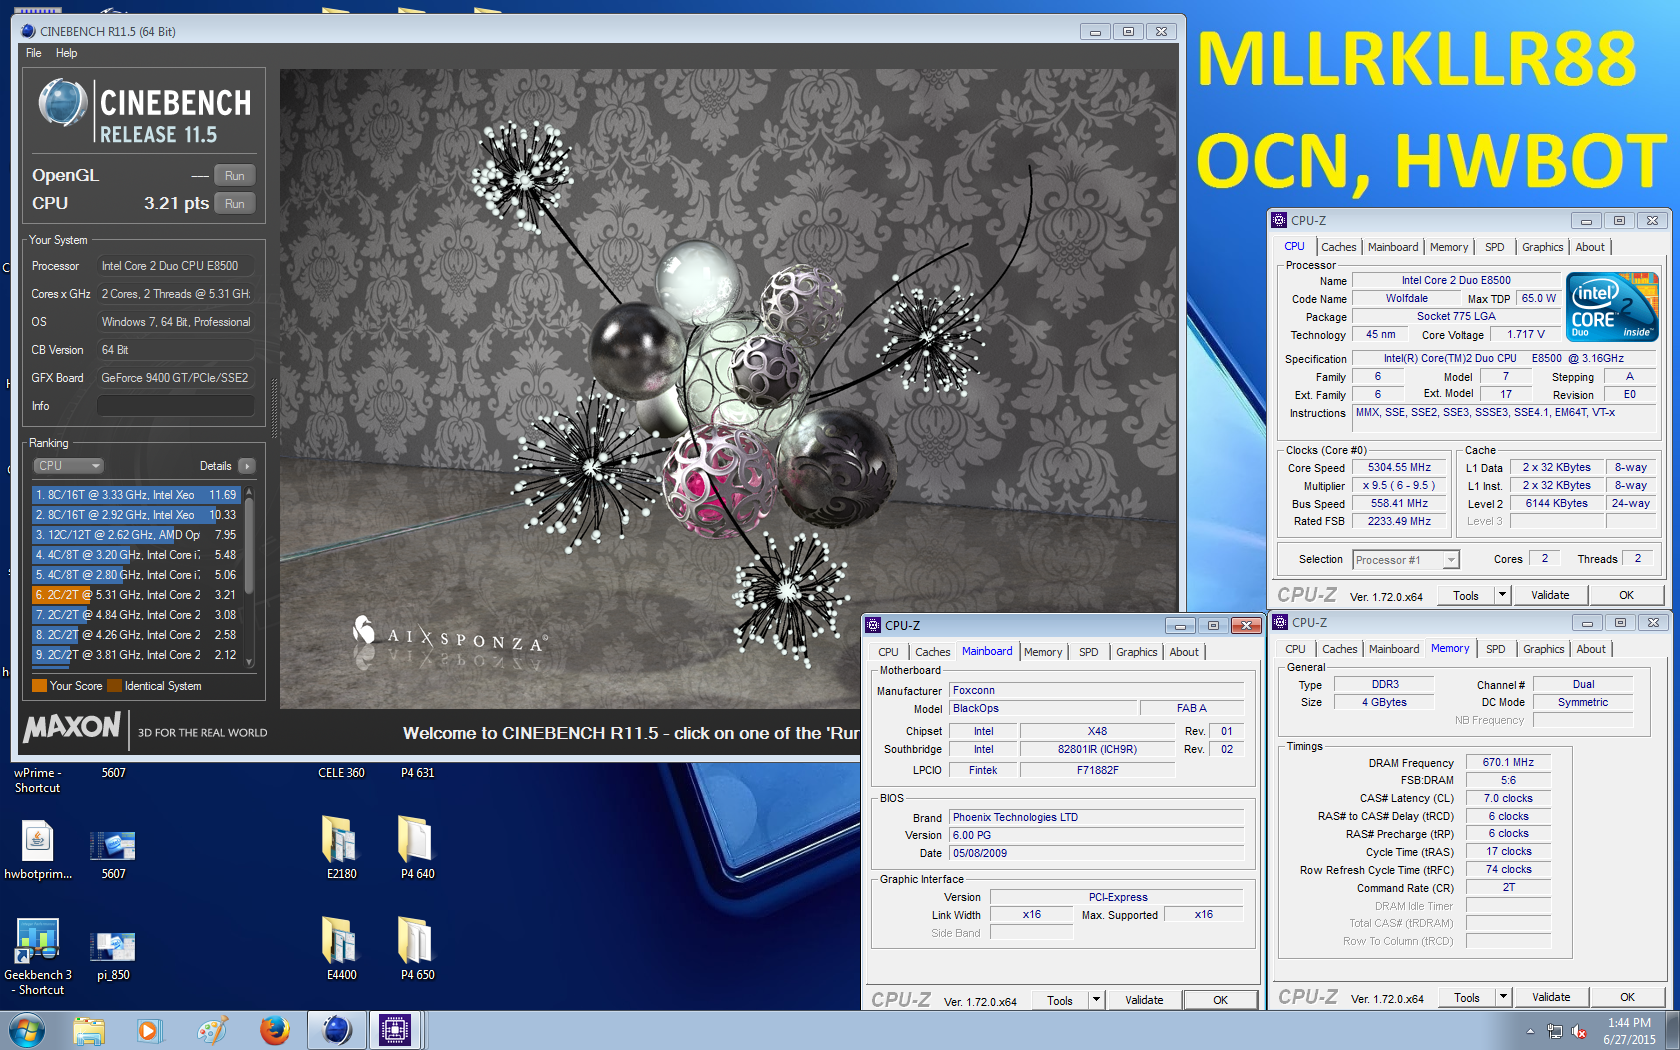Click the DRAM Frequency 670.1 MHz value

1508,762
